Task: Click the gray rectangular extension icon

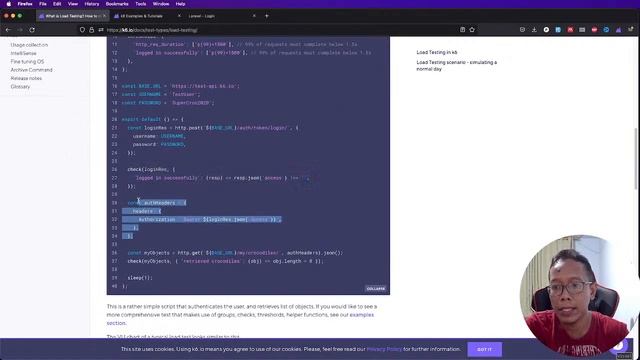Action: pos(582,30)
